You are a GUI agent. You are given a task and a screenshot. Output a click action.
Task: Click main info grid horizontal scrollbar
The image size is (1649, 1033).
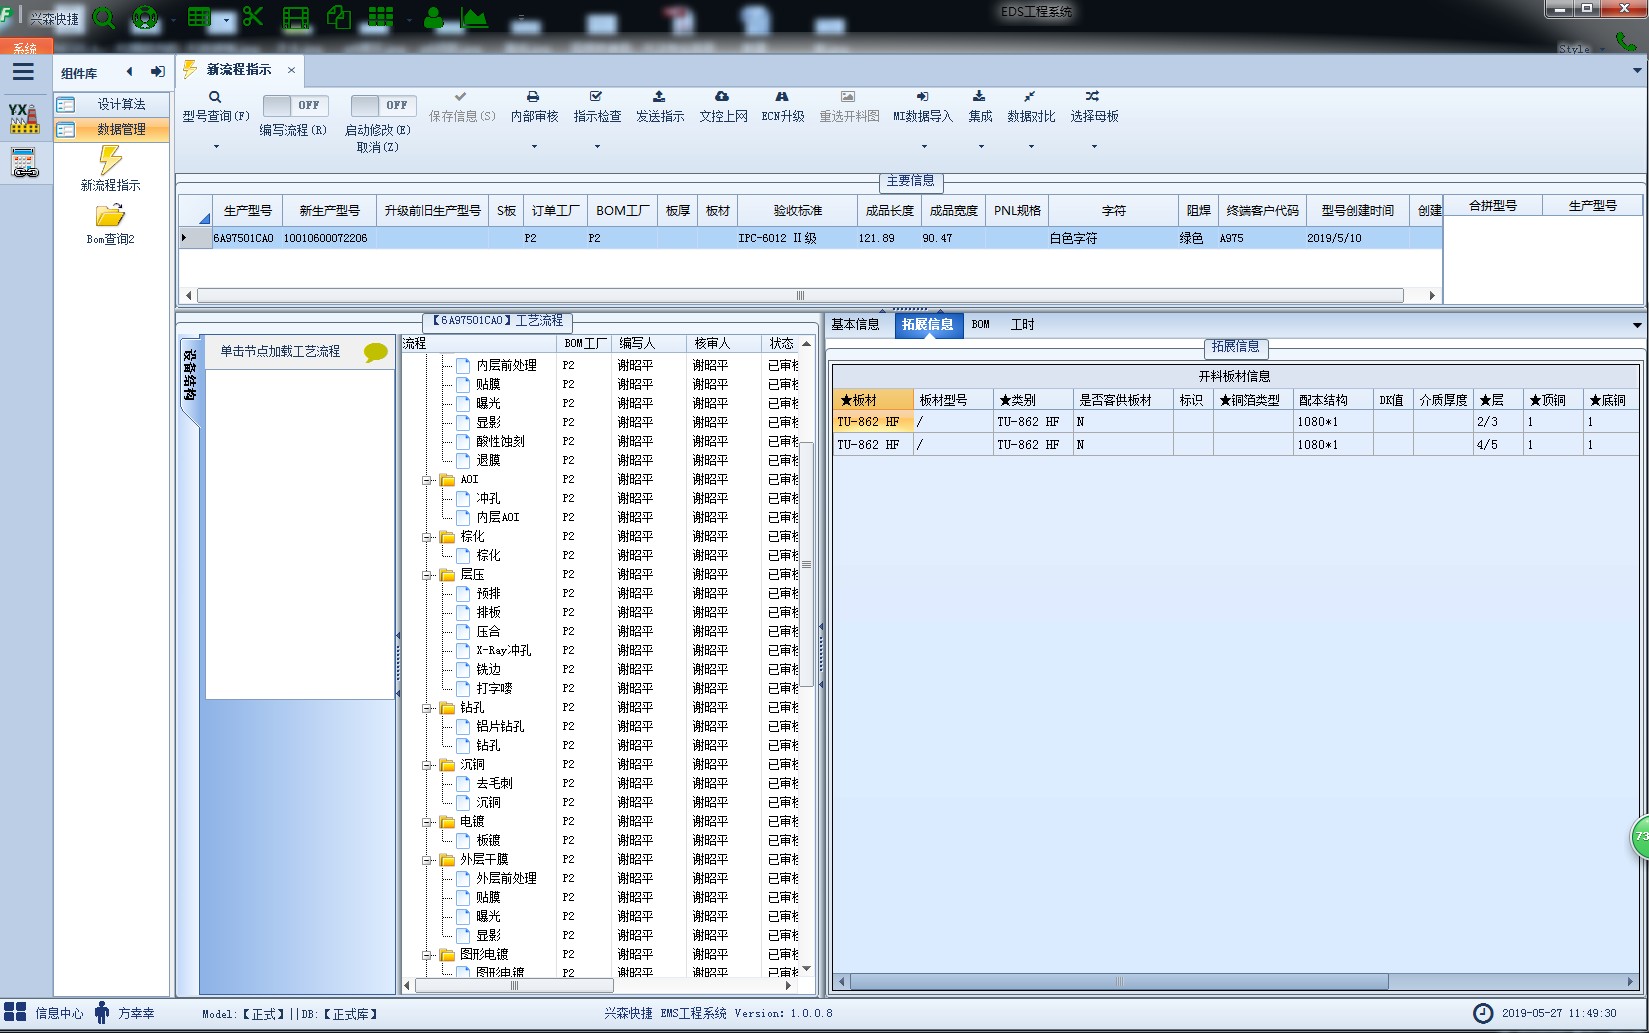point(800,296)
